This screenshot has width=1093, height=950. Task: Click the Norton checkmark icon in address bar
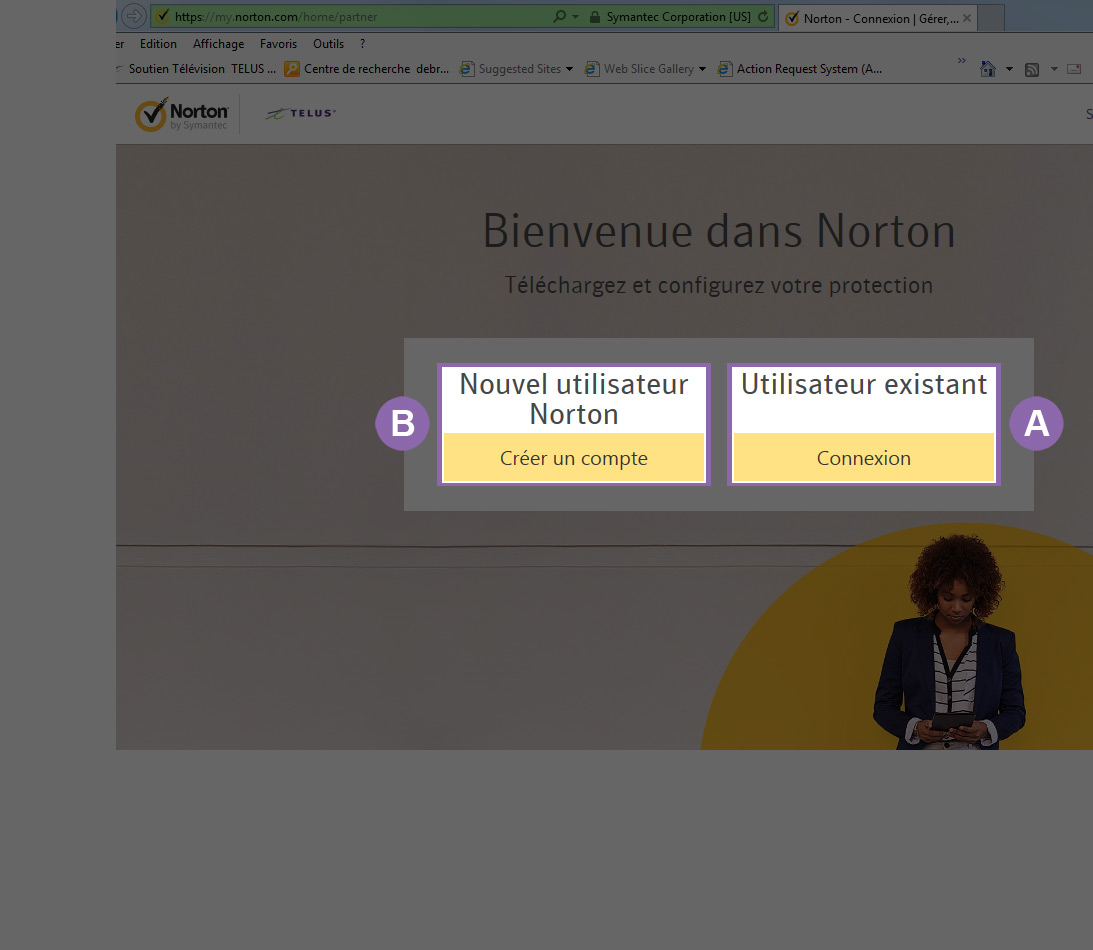pyautogui.click(x=163, y=15)
